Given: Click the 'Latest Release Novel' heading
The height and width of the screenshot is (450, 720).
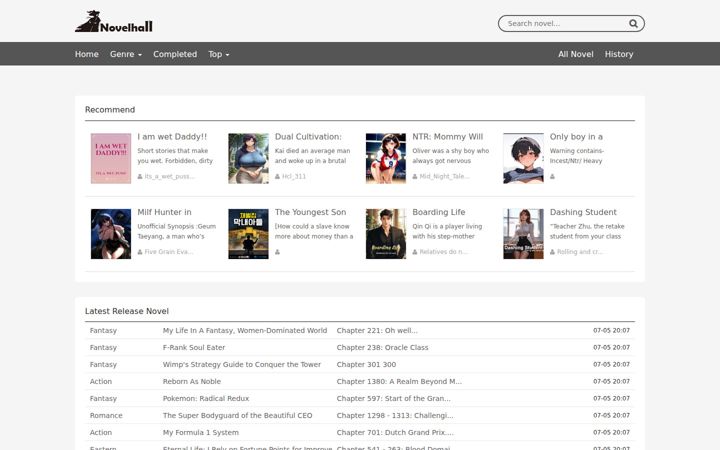Looking at the screenshot, I should click(127, 311).
